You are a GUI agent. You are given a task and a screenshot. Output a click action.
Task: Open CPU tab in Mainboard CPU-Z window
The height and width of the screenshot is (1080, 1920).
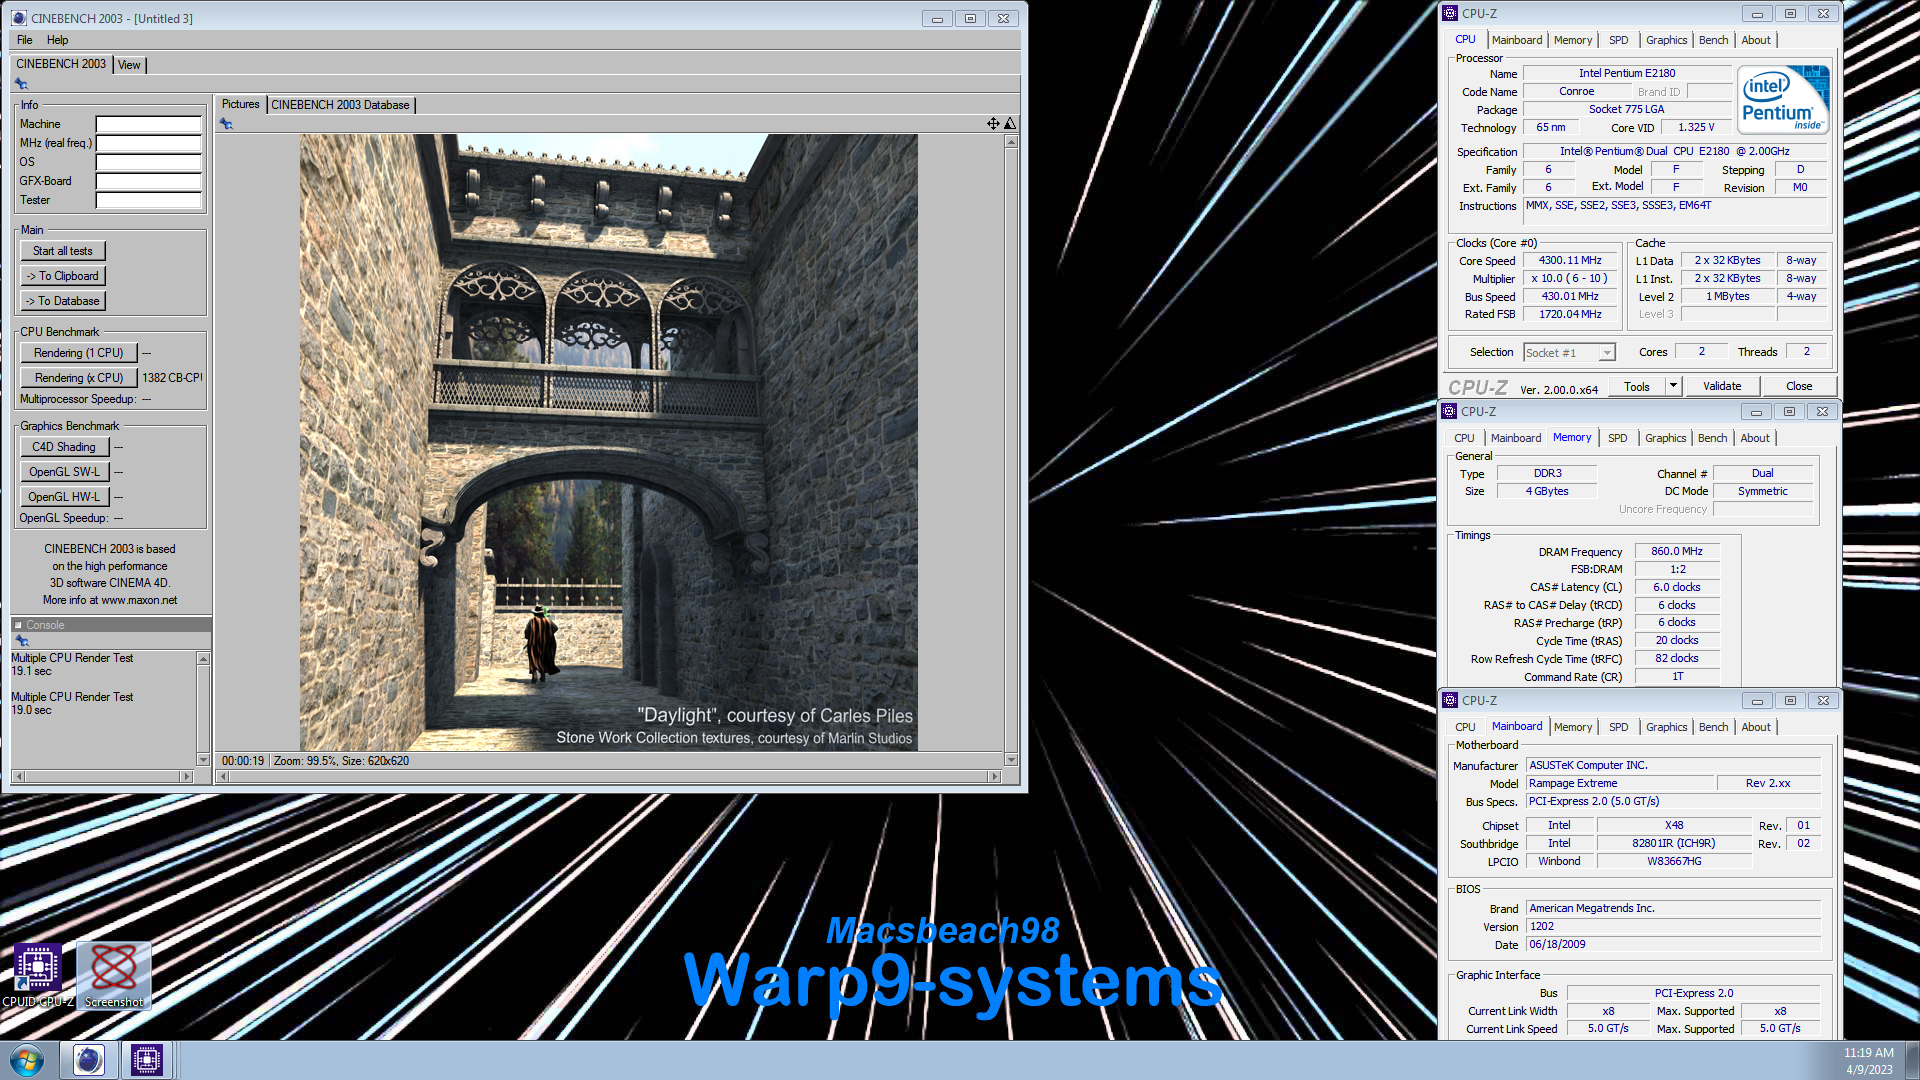click(x=1465, y=727)
